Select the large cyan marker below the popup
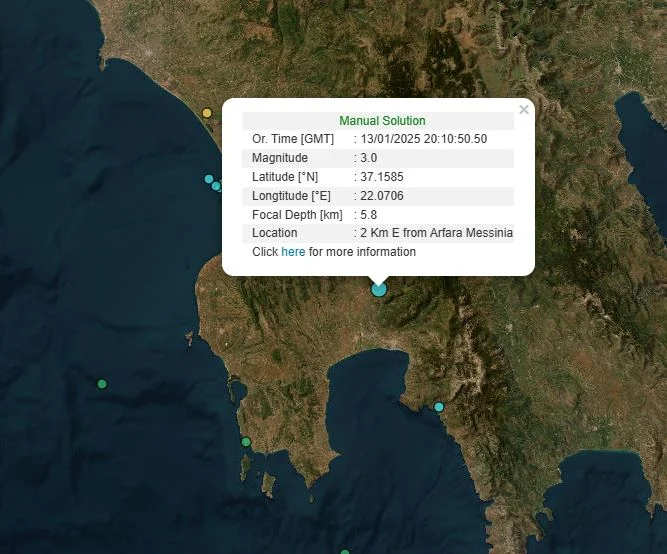667x554 pixels. 379,289
